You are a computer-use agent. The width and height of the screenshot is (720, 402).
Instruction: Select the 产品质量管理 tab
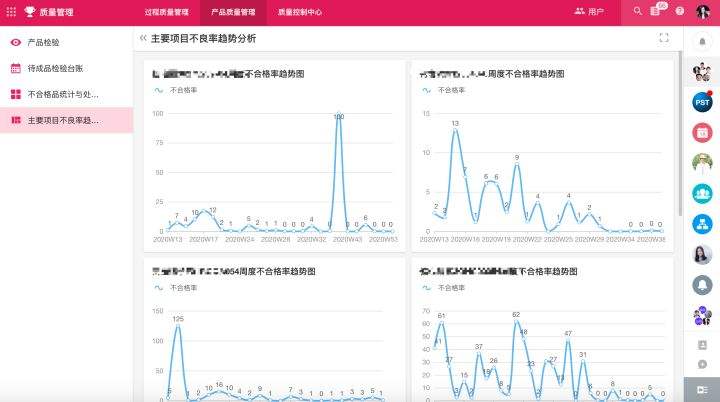pyautogui.click(x=233, y=12)
